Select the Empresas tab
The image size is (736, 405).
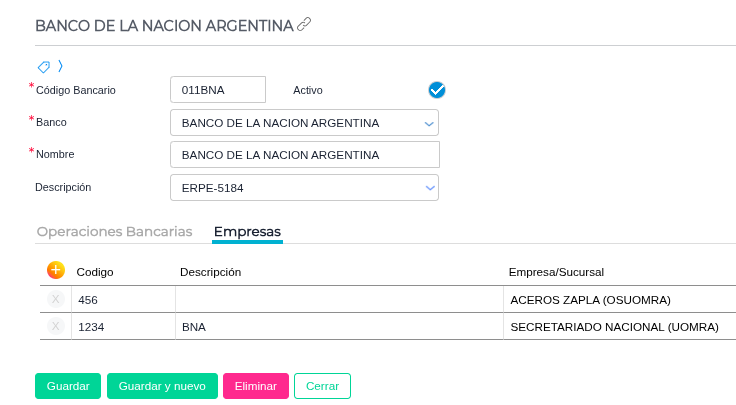click(x=247, y=231)
